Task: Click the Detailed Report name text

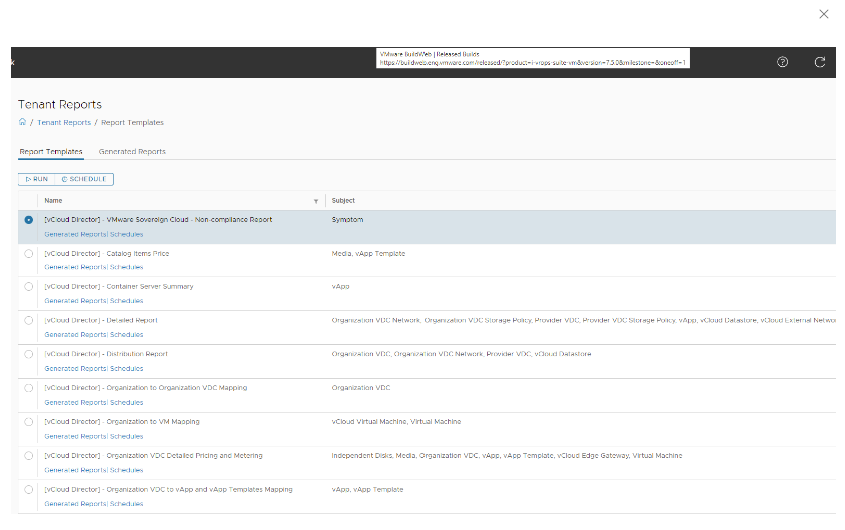Action: (101, 320)
